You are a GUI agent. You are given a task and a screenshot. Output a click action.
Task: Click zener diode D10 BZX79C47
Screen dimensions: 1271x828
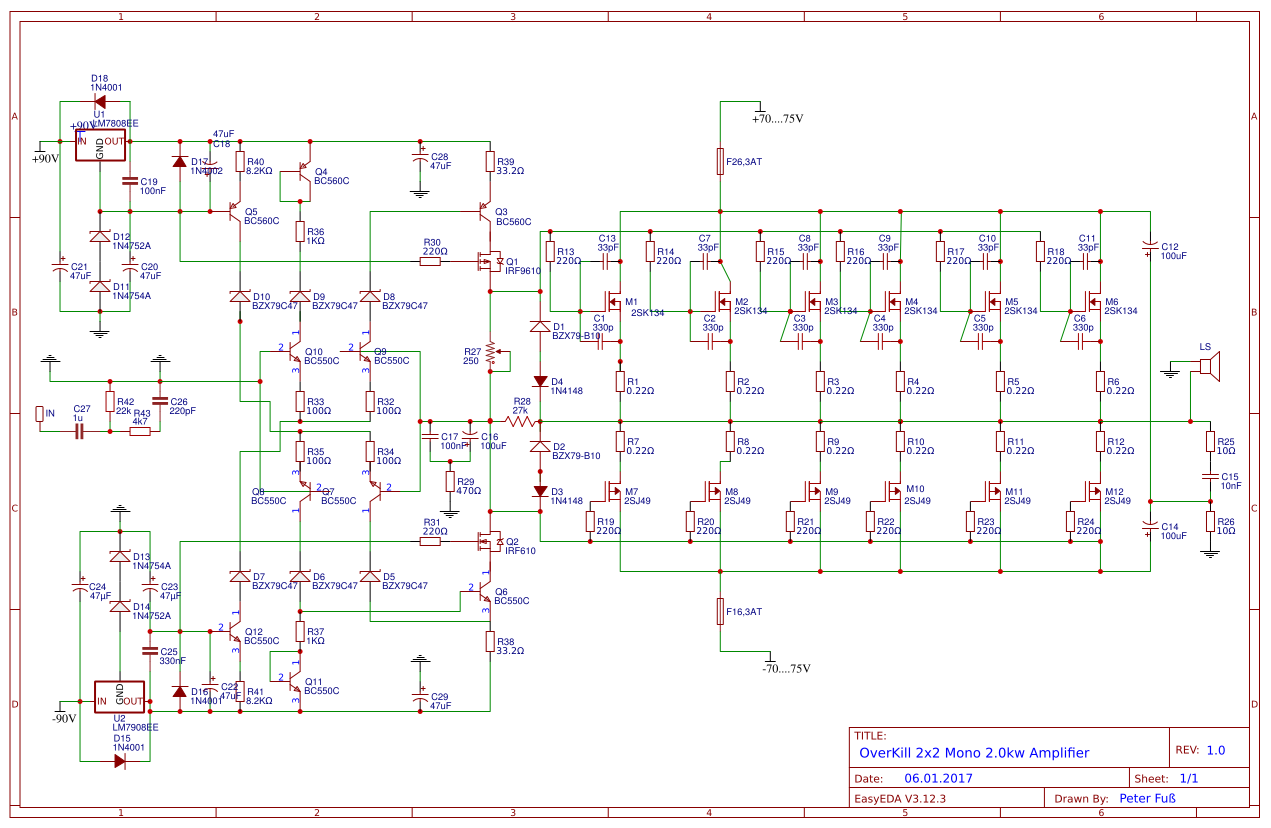pyautogui.click(x=240, y=295)
